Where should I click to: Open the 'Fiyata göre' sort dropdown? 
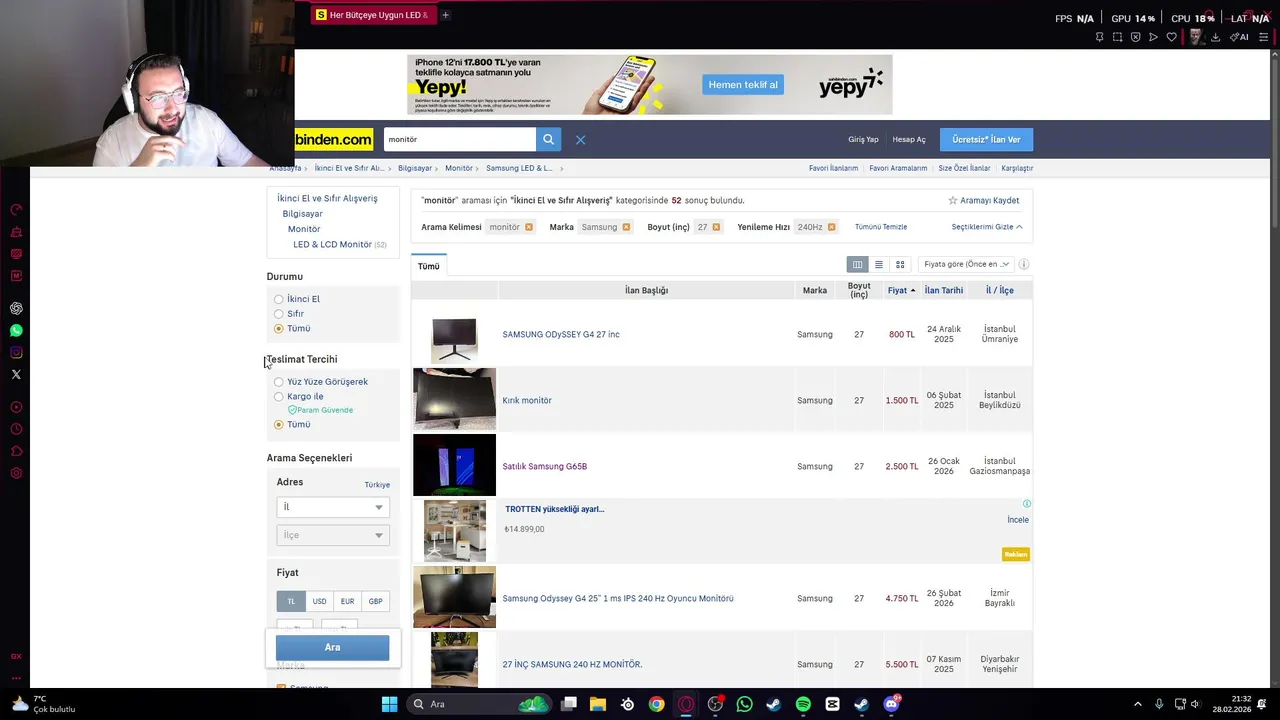[966, 264]
